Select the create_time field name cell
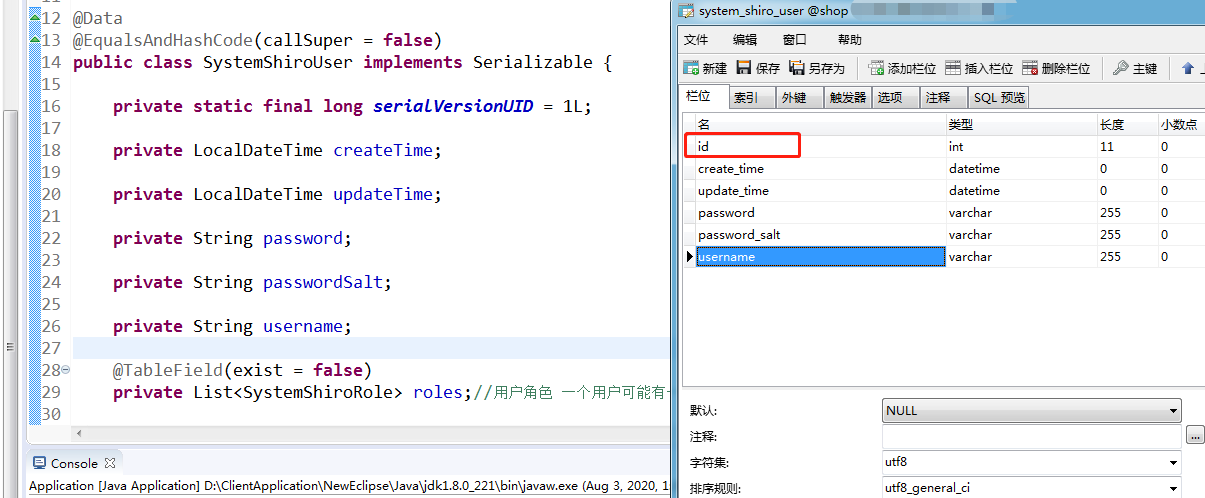 pyautogui.click(x=820, y=169)
